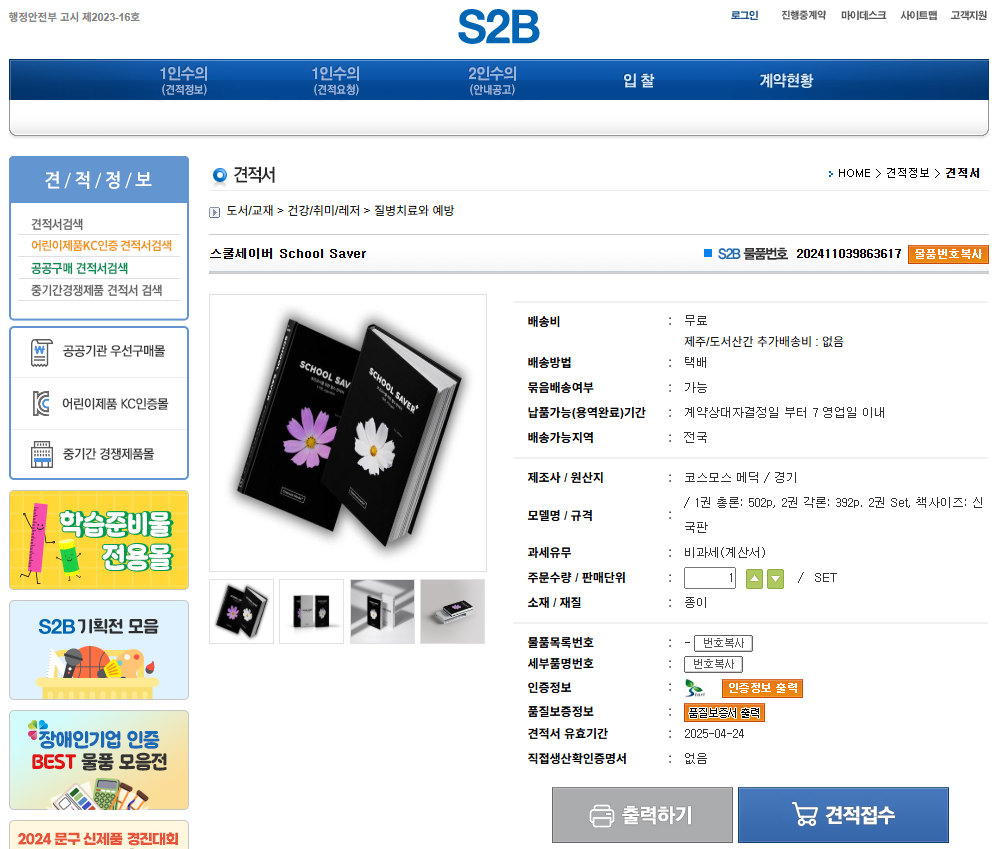Open the 계약현황 menu tab
998x849 pixels.
[786, 80]
